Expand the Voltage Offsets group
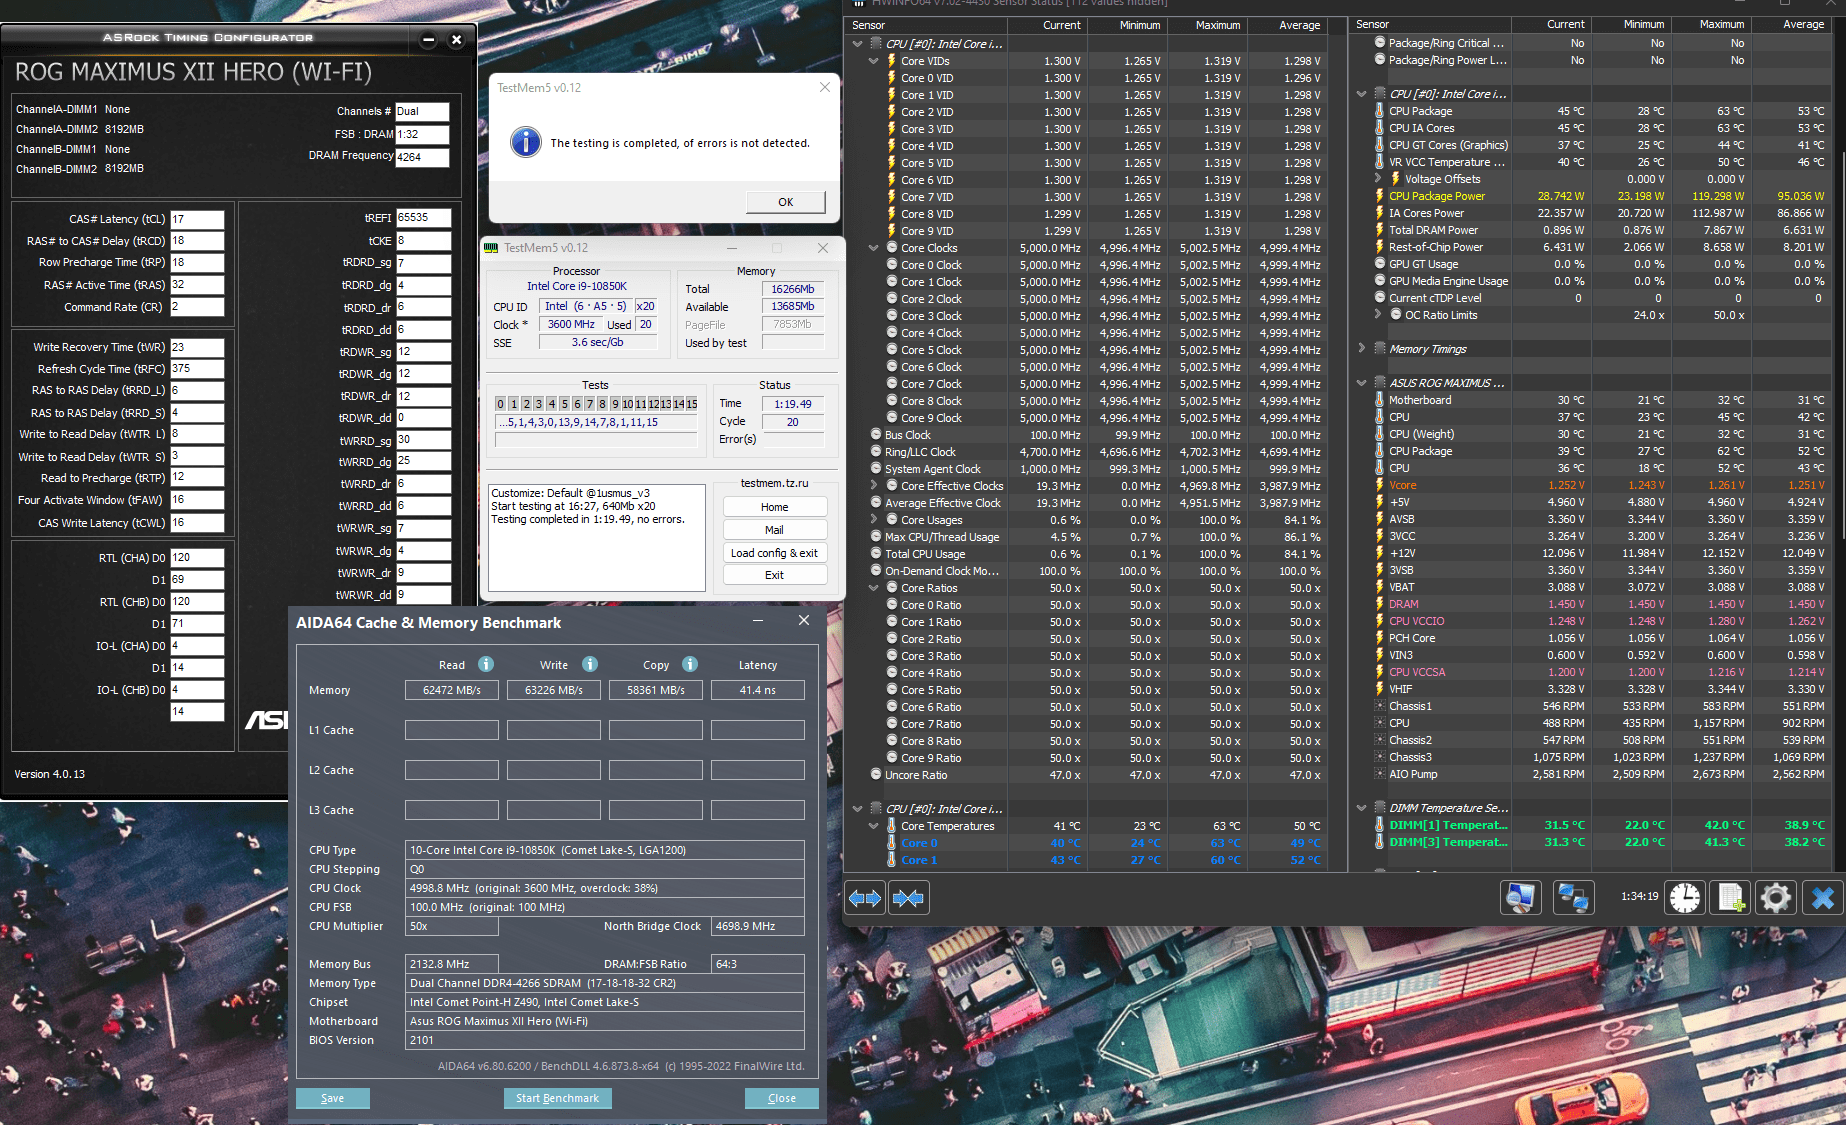 (x=1378, y=179)
